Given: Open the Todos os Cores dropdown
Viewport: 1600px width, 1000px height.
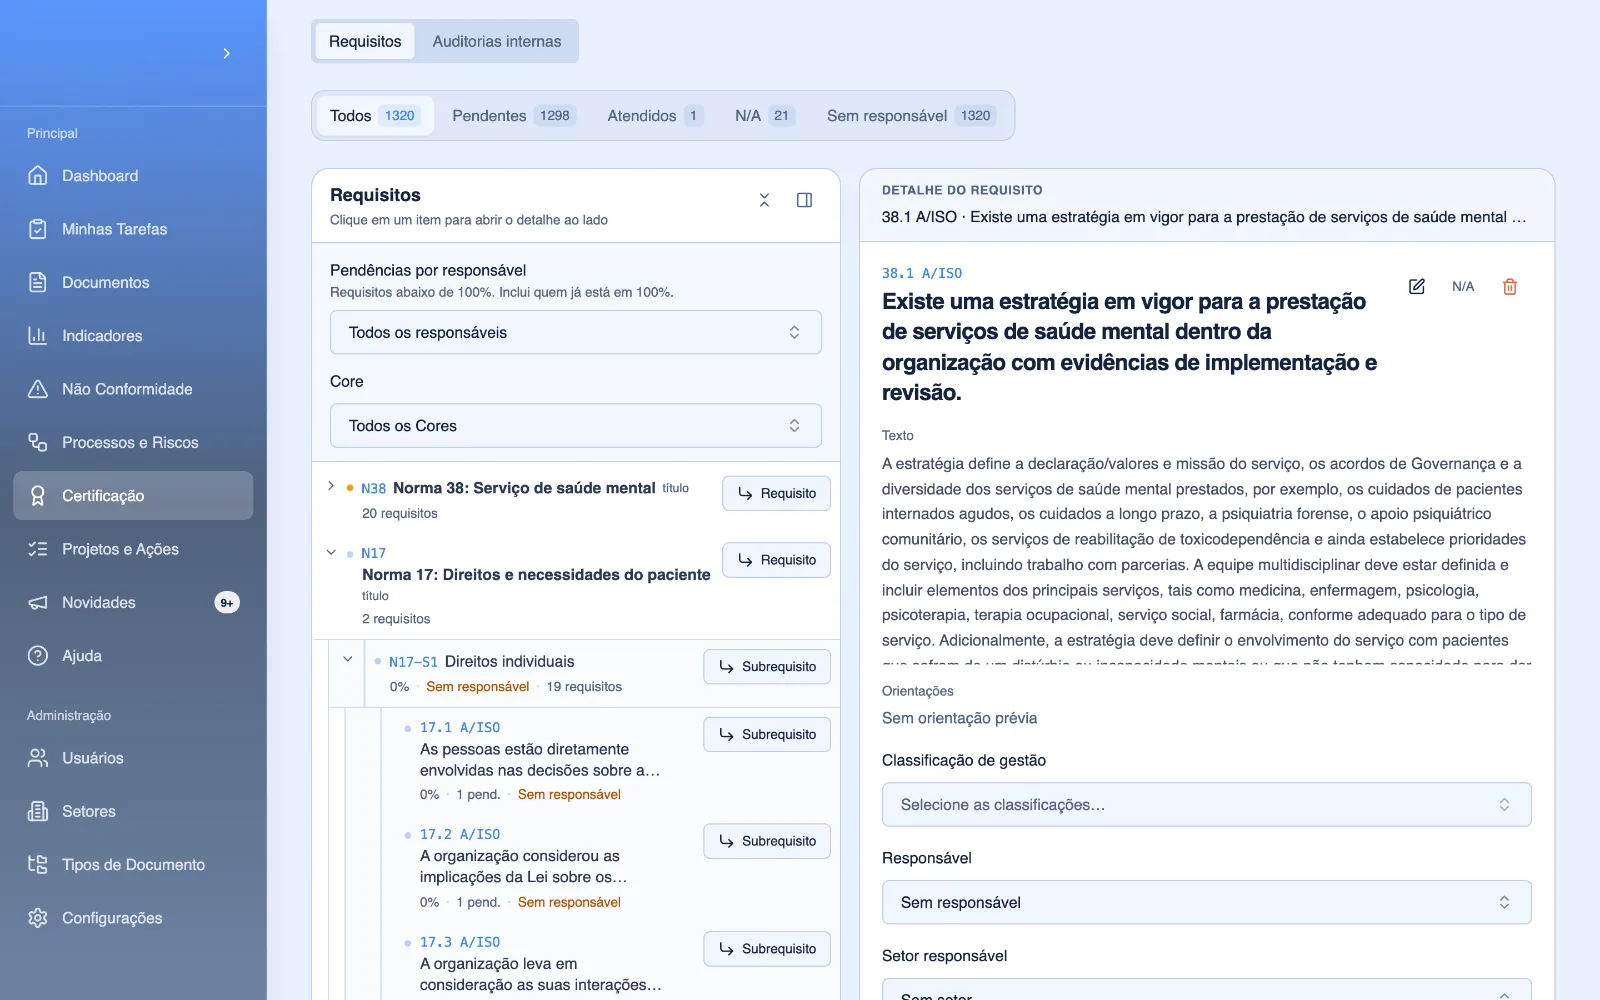Looking at the screenshot, I should click(576, 426).
